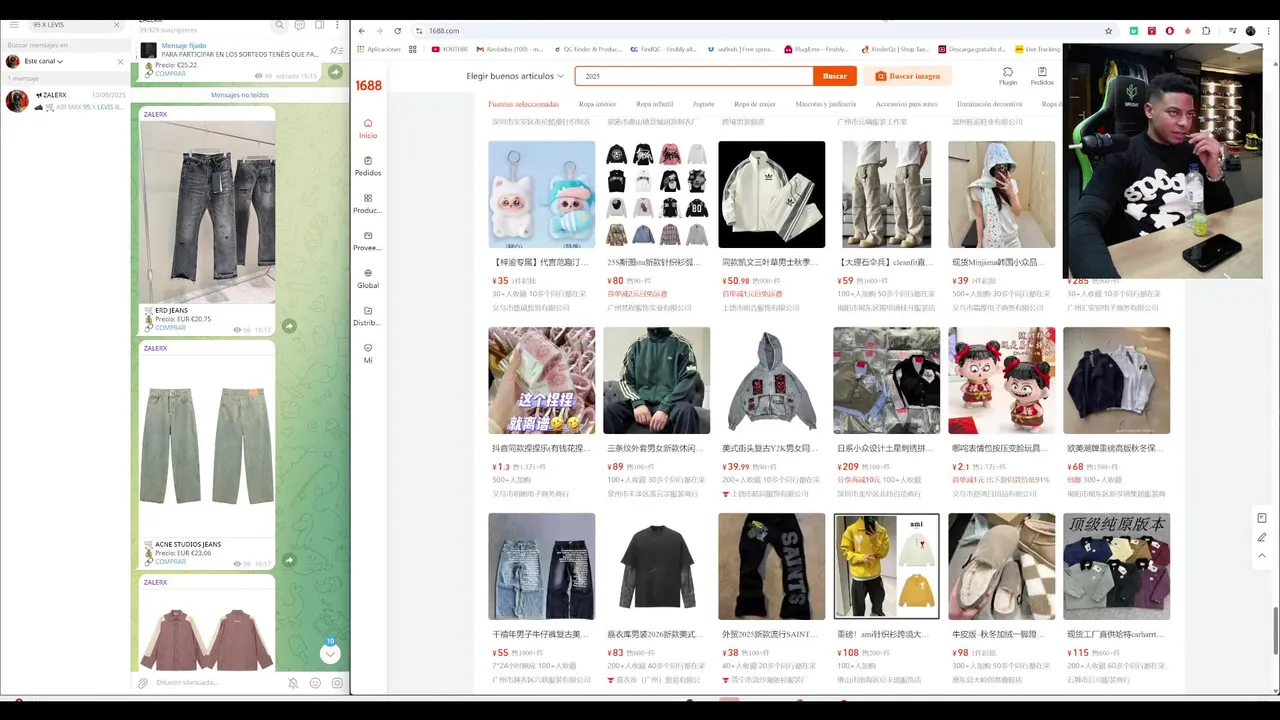This screenshot has height=720, width=1280.
Task: Click the 1688 logo
Action: coord(369,85)
